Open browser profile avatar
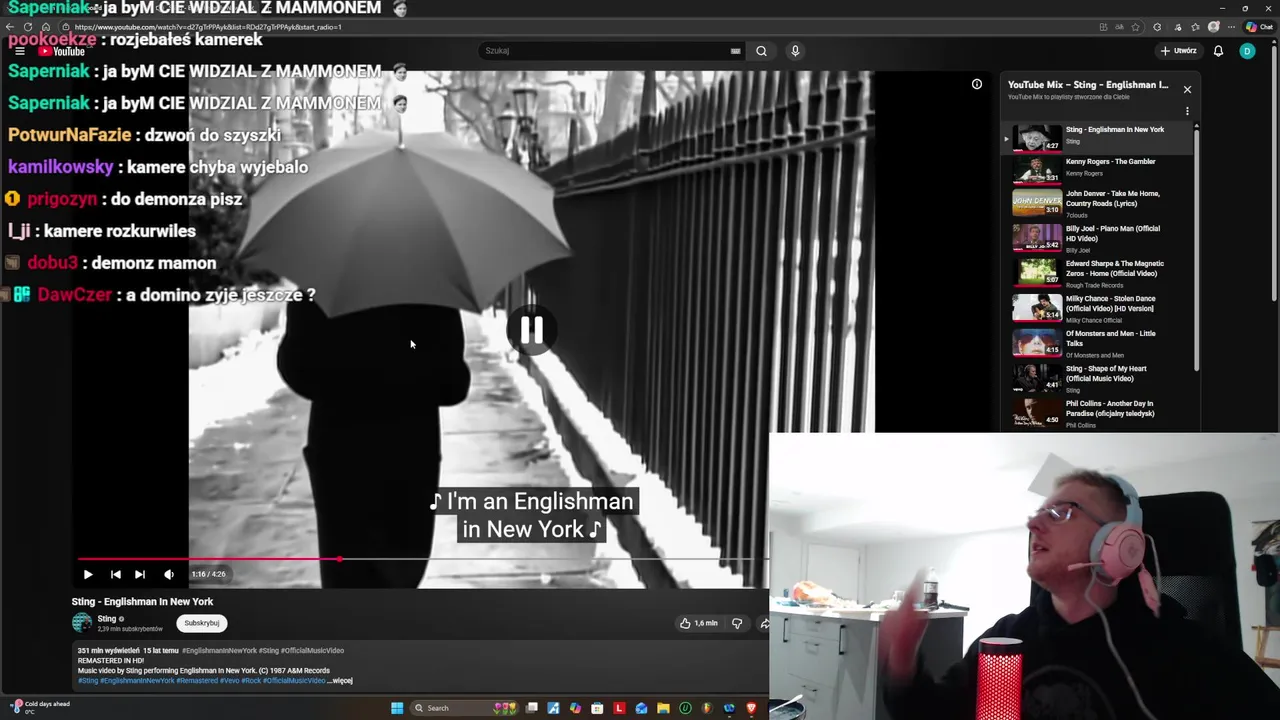The width and height of the screenshot is (1280, 720). [1214, 27]
